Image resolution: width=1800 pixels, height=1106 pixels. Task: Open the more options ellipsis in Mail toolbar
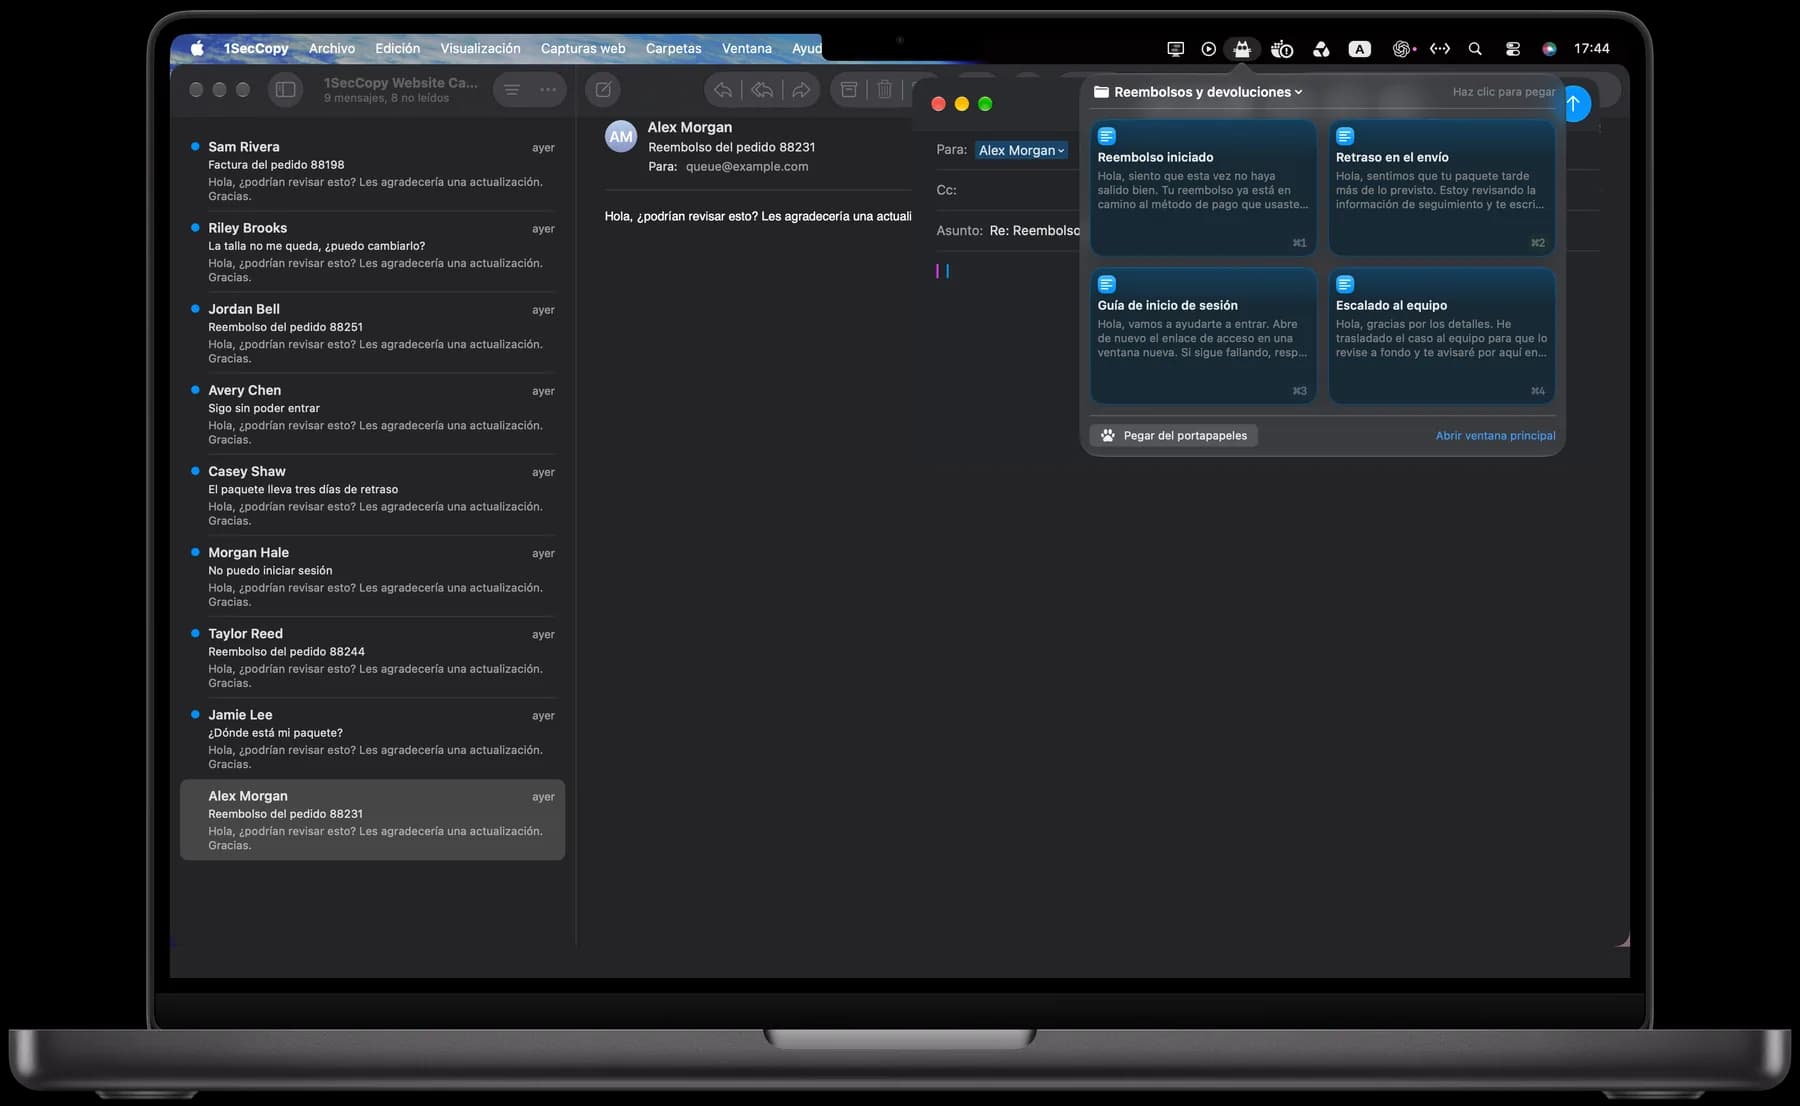click(548, 90)
